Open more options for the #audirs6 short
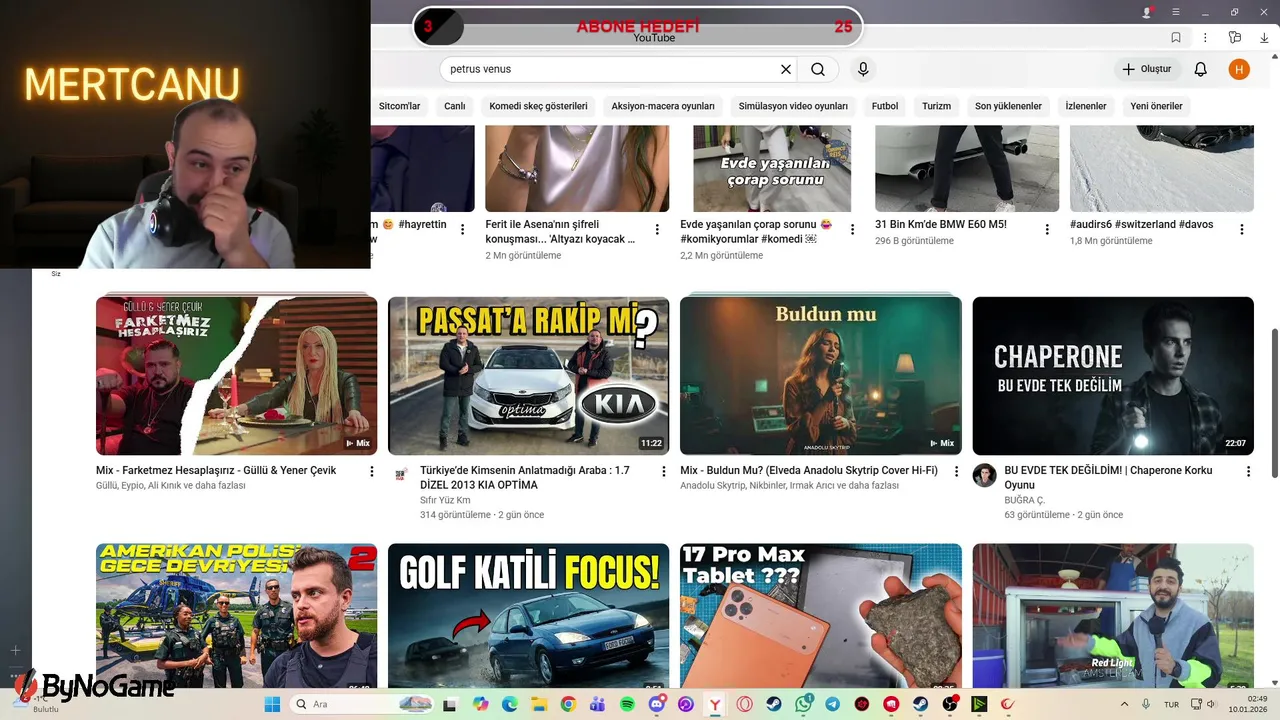 (1242, 229)
